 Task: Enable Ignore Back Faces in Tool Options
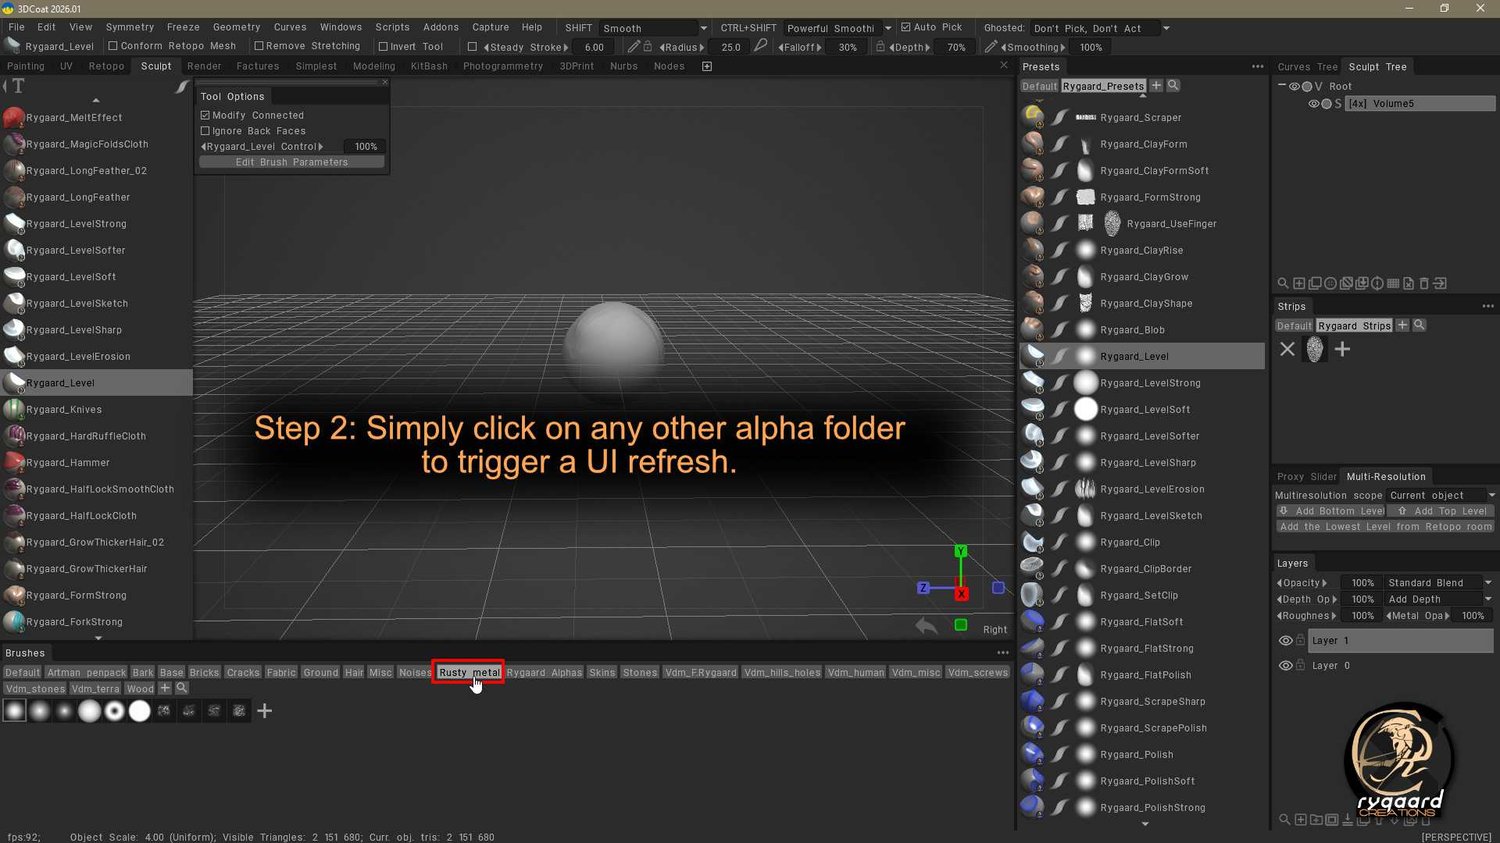205,131
